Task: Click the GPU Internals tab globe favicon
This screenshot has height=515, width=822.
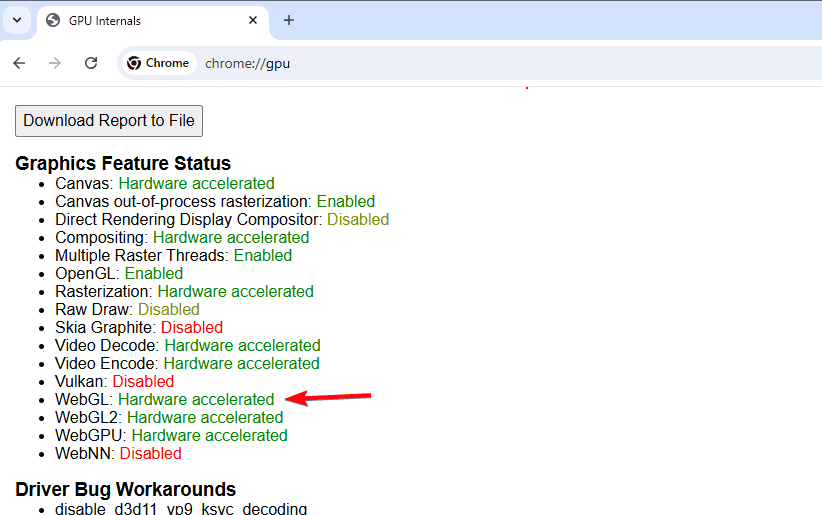Action: (53, 20)
